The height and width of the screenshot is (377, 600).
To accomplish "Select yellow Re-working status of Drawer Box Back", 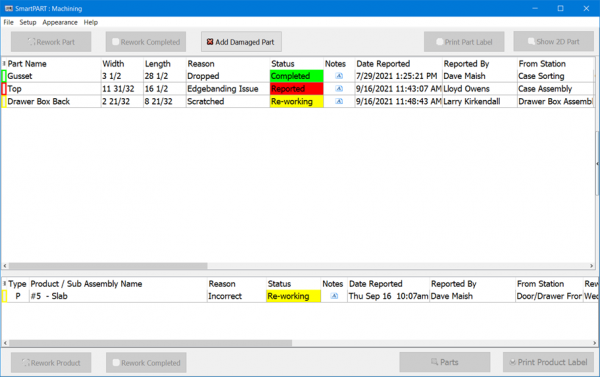I will (x=297, y=101).
